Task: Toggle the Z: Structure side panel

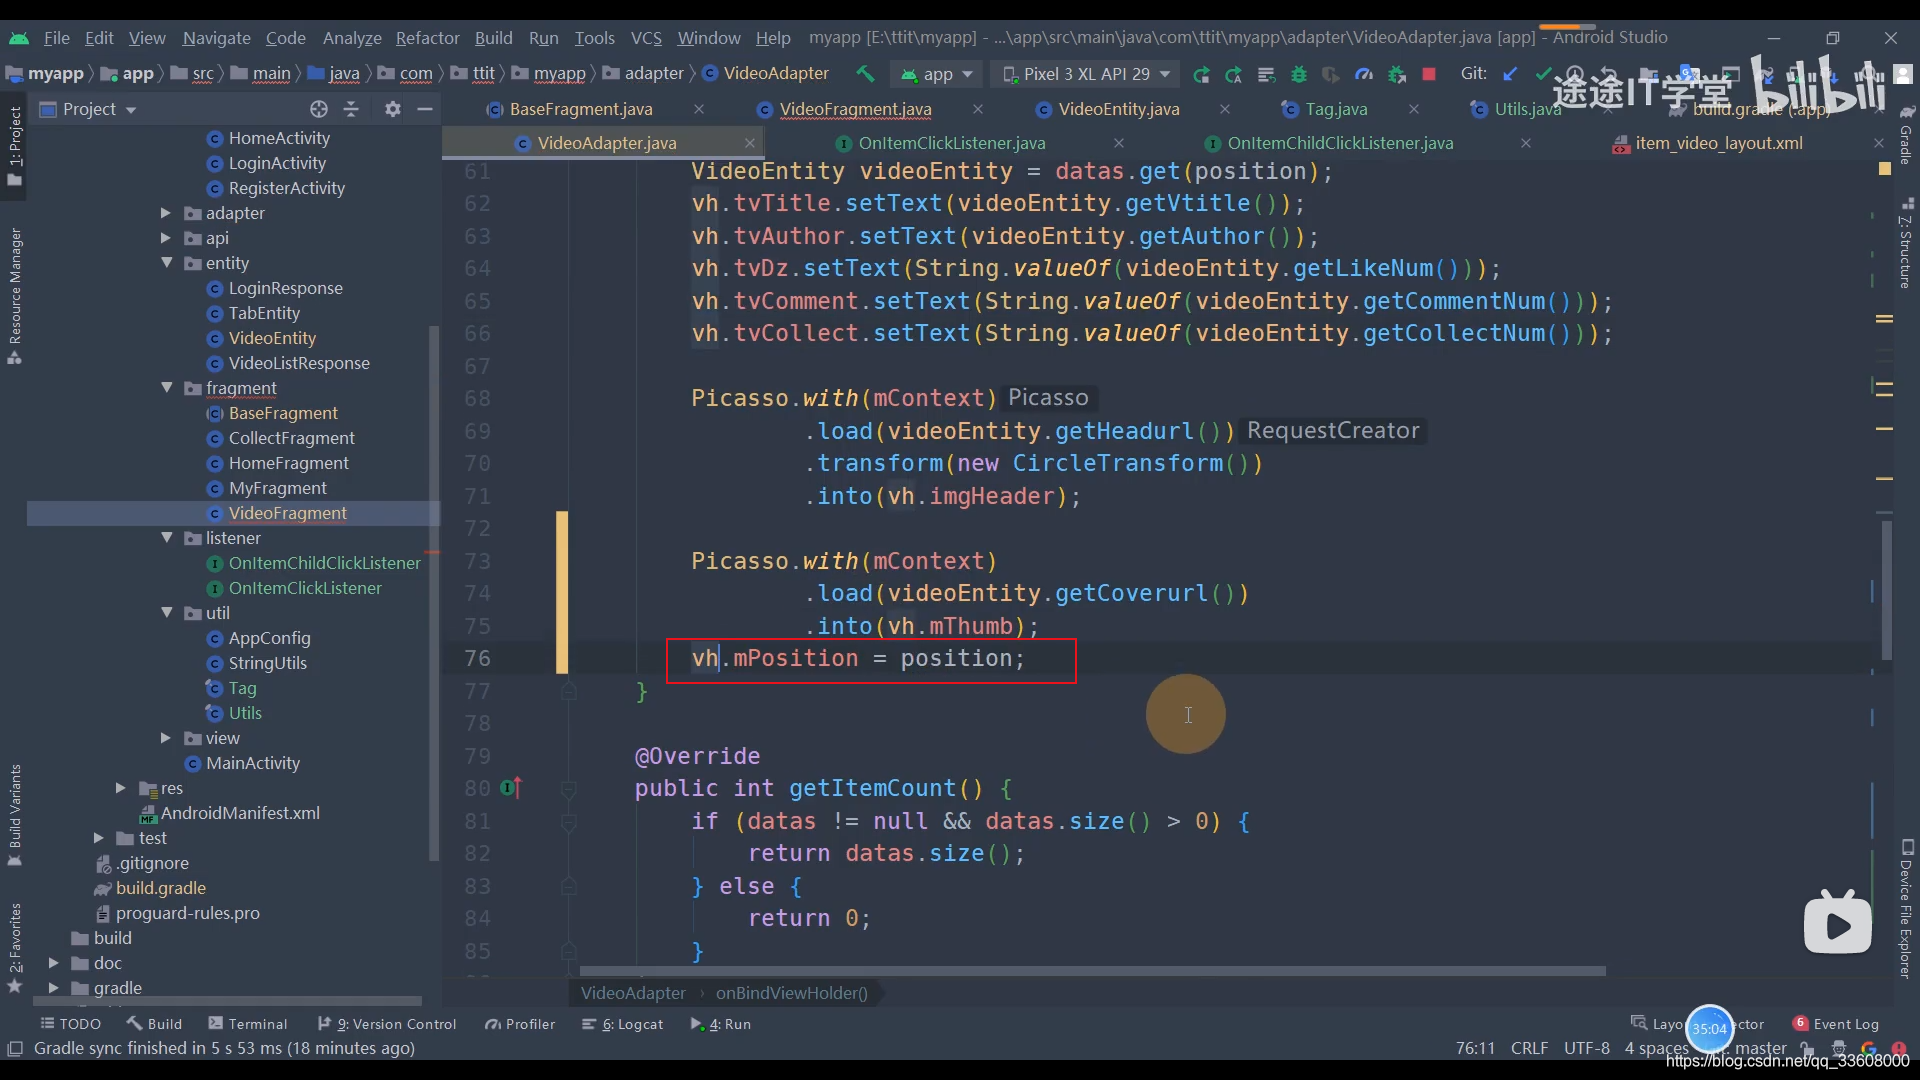Action: click(1906, 243)
